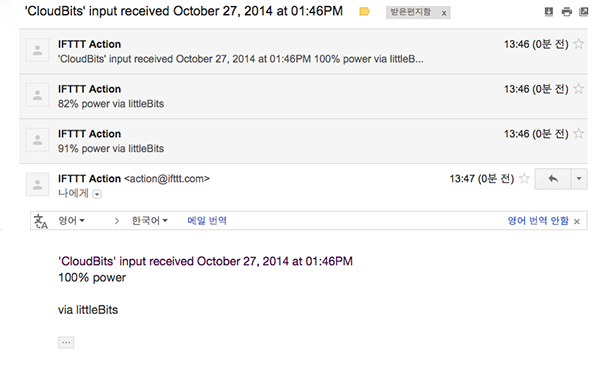This screenshot has height=380, width=600.
Task: Show trimmed content with ellipsis button
Action: pyautogui.click(x=66, y=342)
